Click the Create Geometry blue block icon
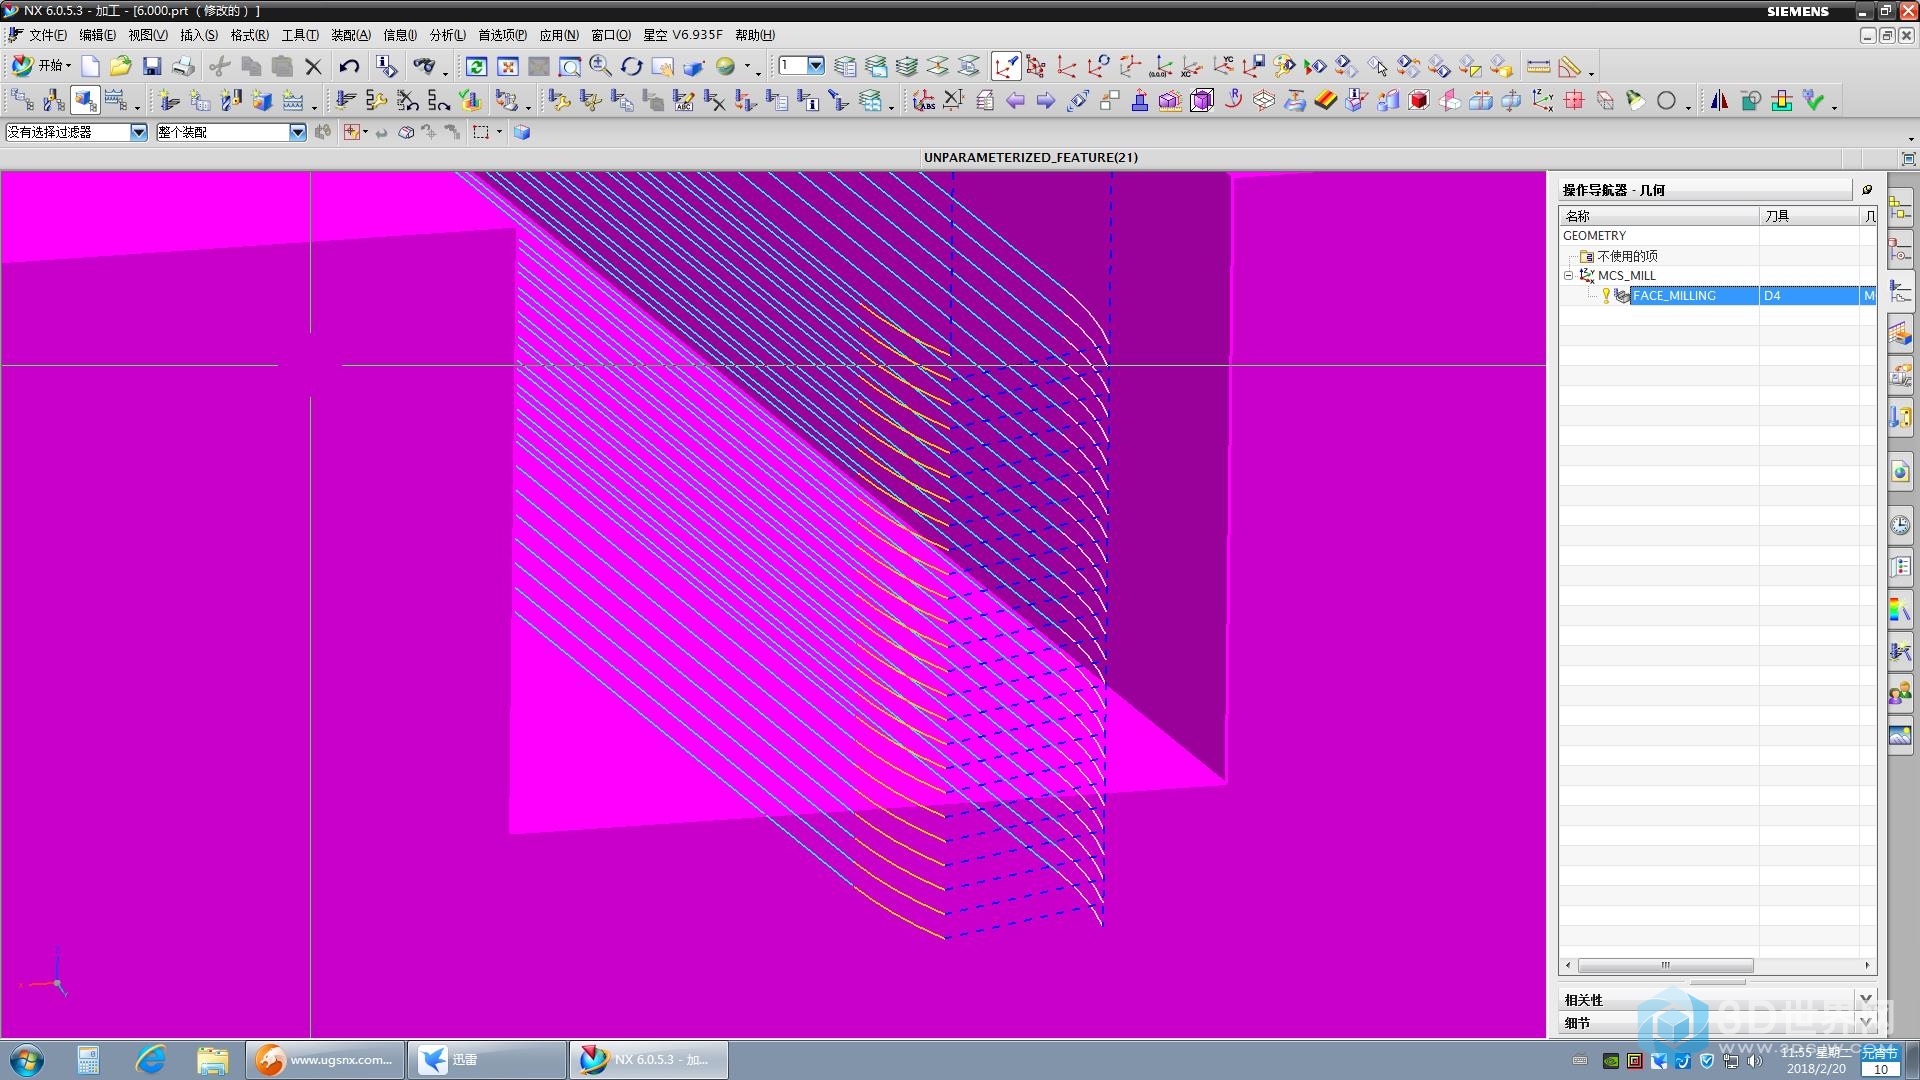The image size is (1920, 1080). (x=262, y=100)
